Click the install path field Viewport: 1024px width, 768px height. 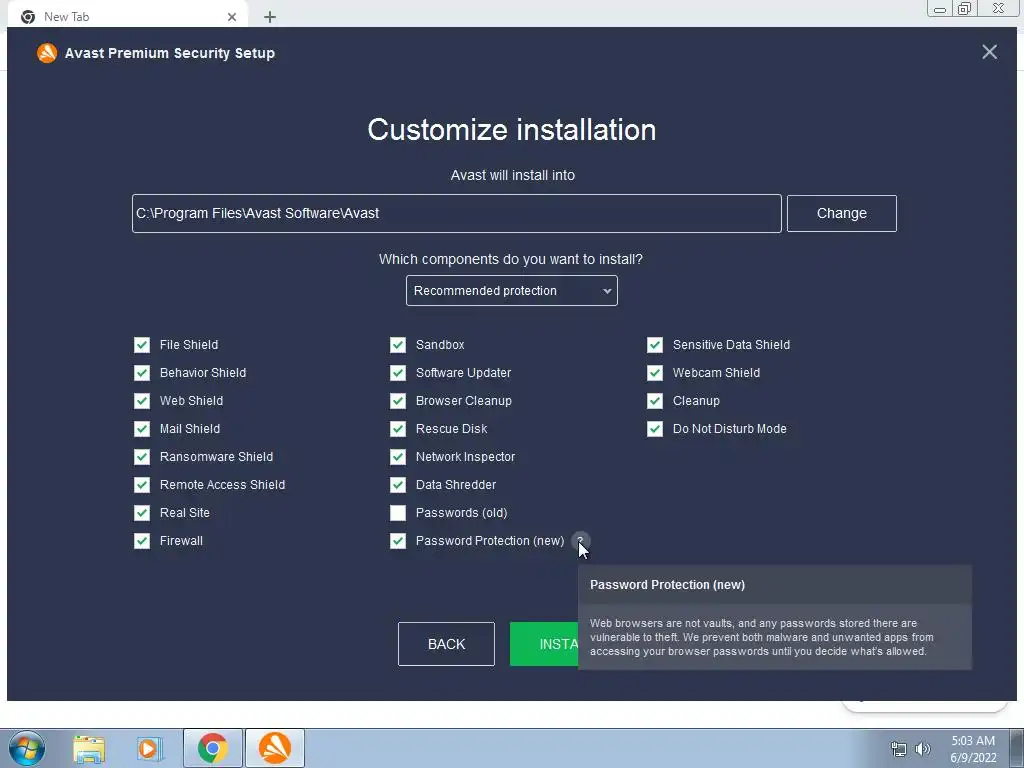[456, 214]
